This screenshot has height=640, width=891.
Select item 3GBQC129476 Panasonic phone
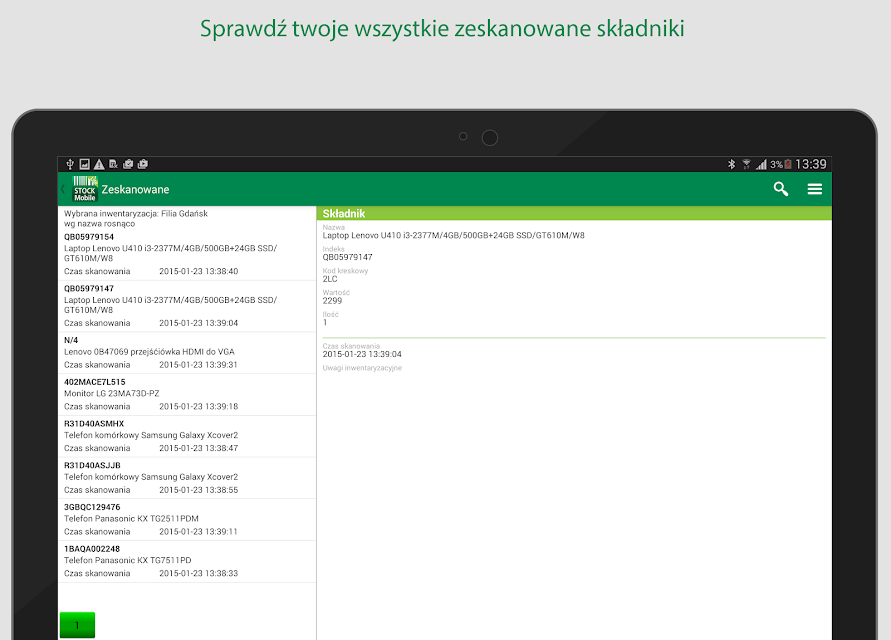[x=187, y=520]
